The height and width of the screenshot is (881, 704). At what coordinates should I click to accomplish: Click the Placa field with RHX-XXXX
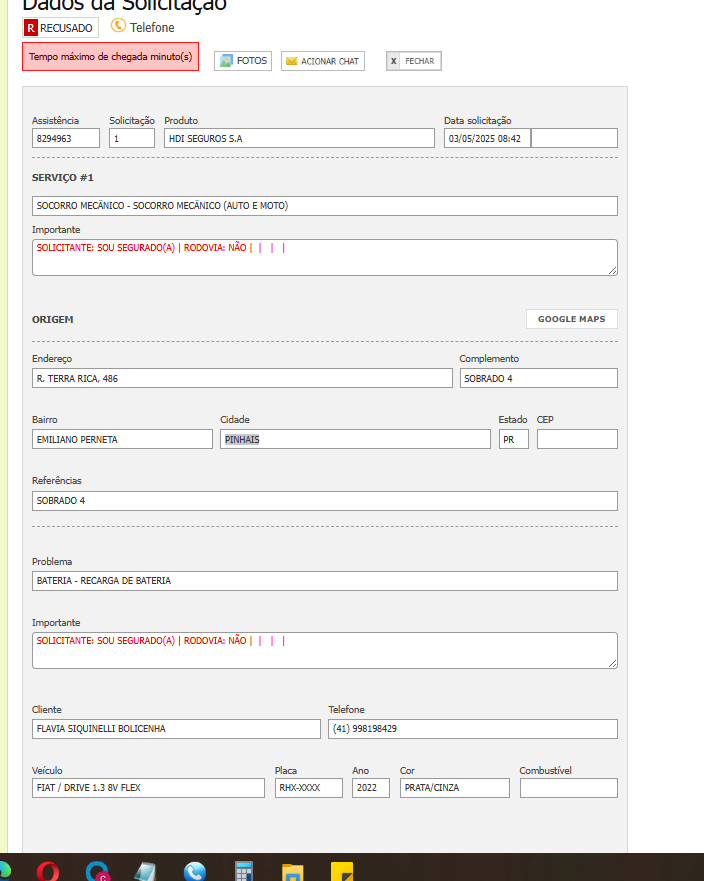[x=308, y=788]
